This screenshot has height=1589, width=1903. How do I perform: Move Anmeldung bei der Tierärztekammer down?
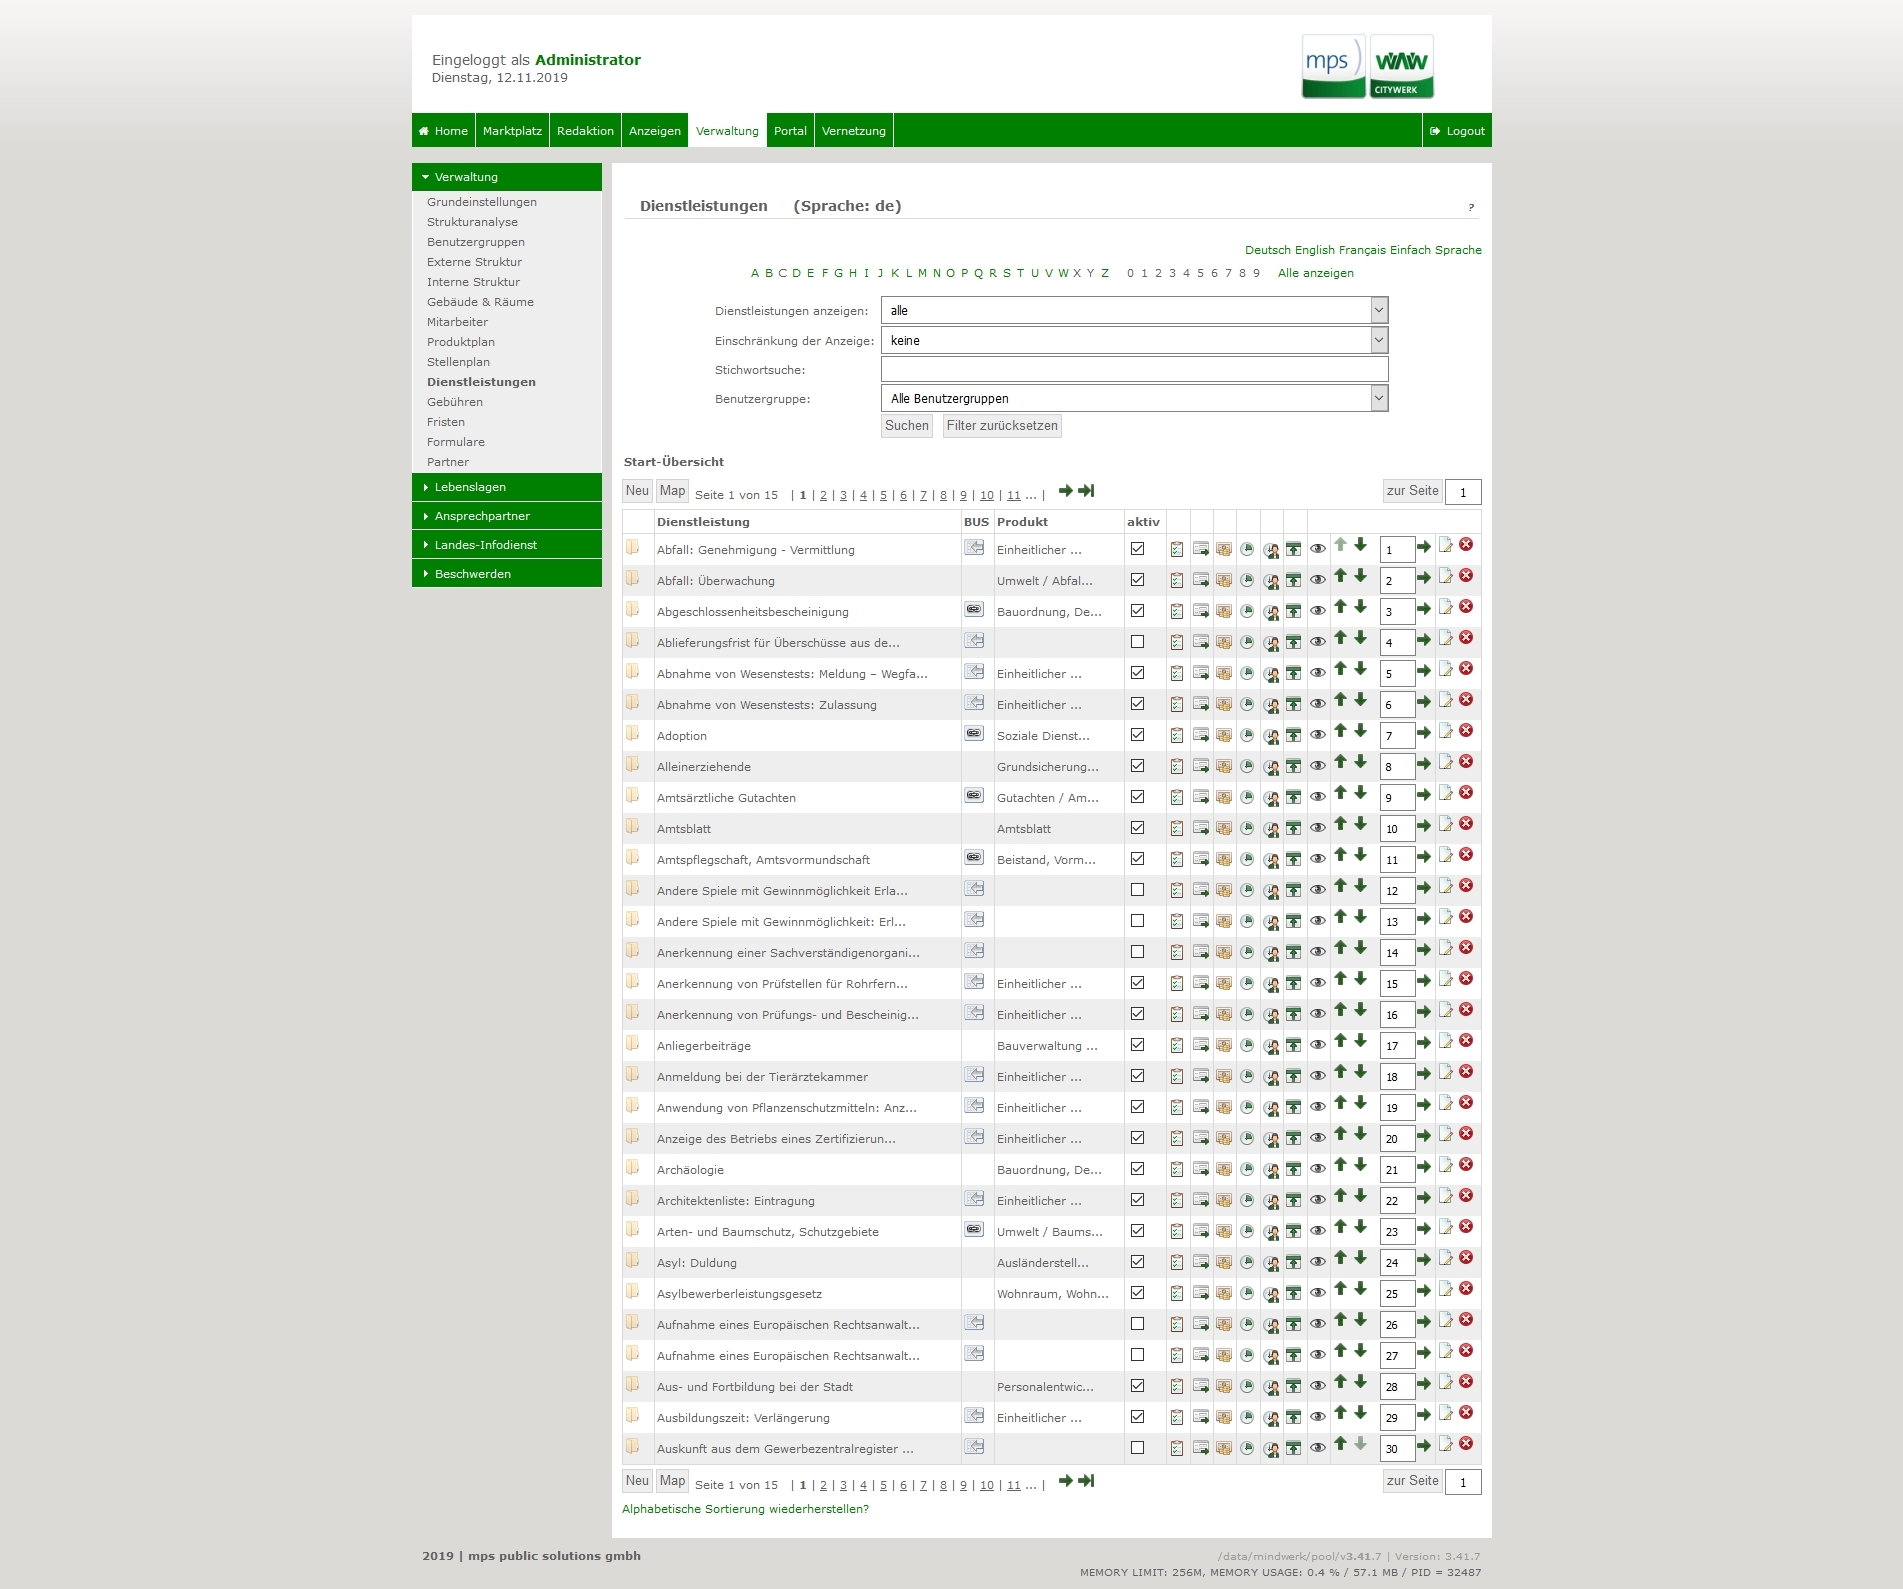(1360, 1072)
